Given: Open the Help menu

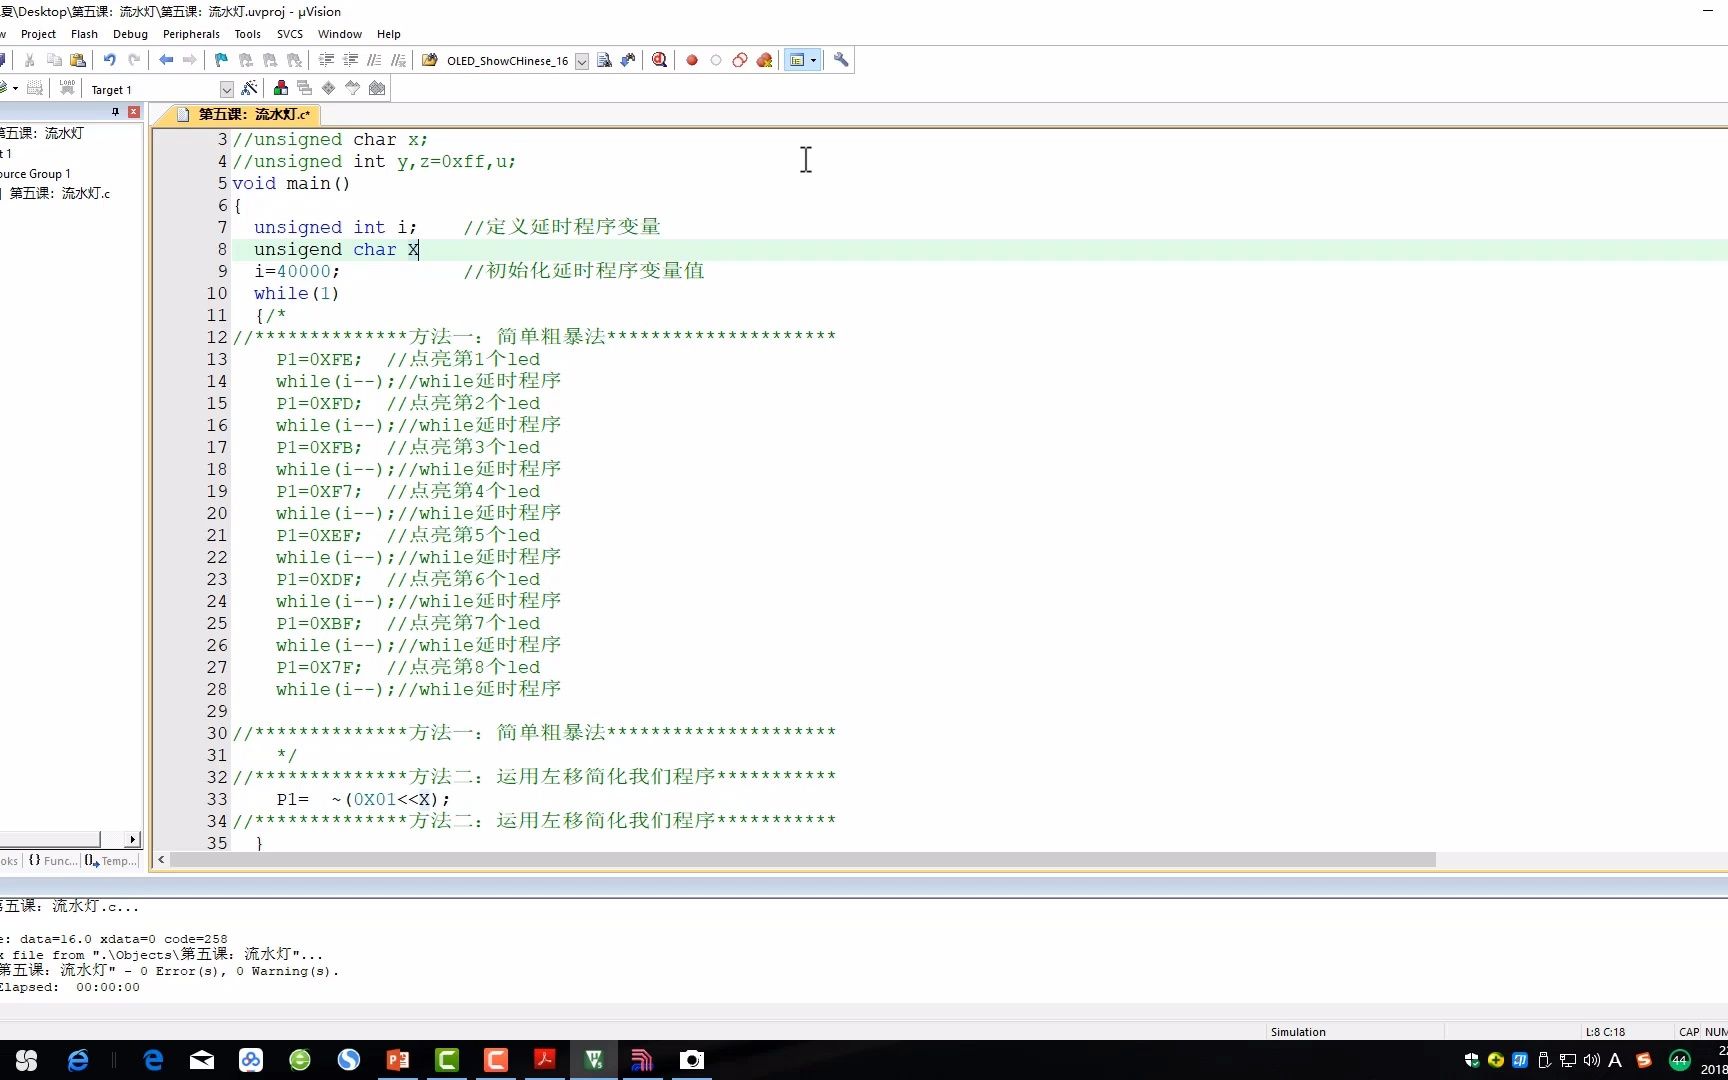Looking at the screenshot, I should 389,34.
